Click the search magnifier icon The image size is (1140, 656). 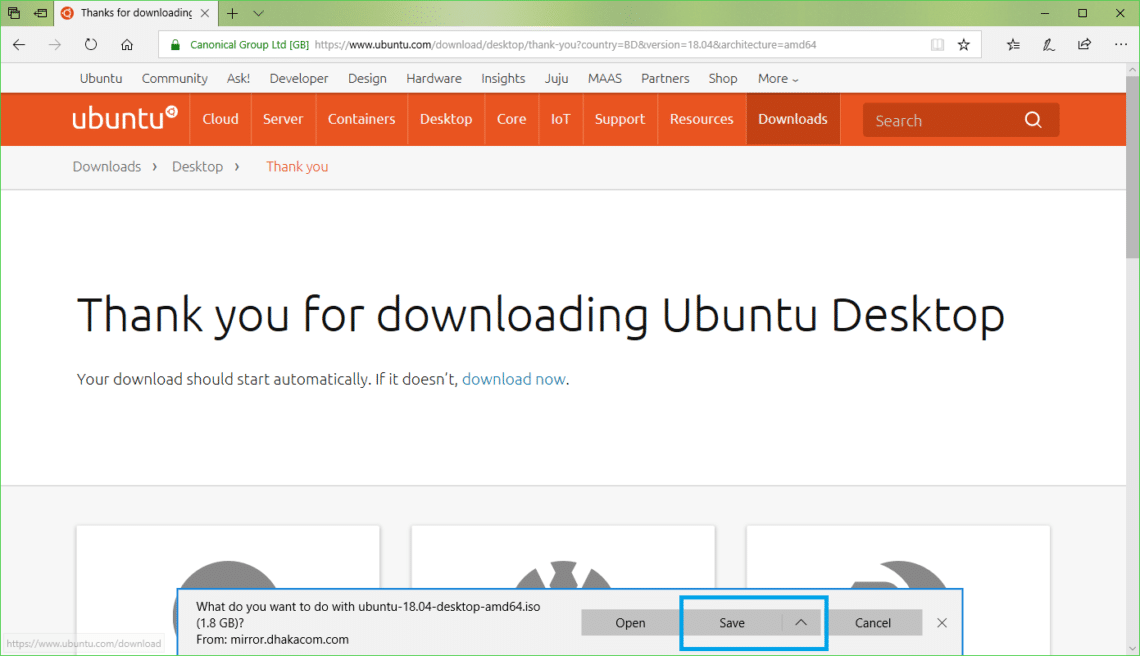point(1033,120)
